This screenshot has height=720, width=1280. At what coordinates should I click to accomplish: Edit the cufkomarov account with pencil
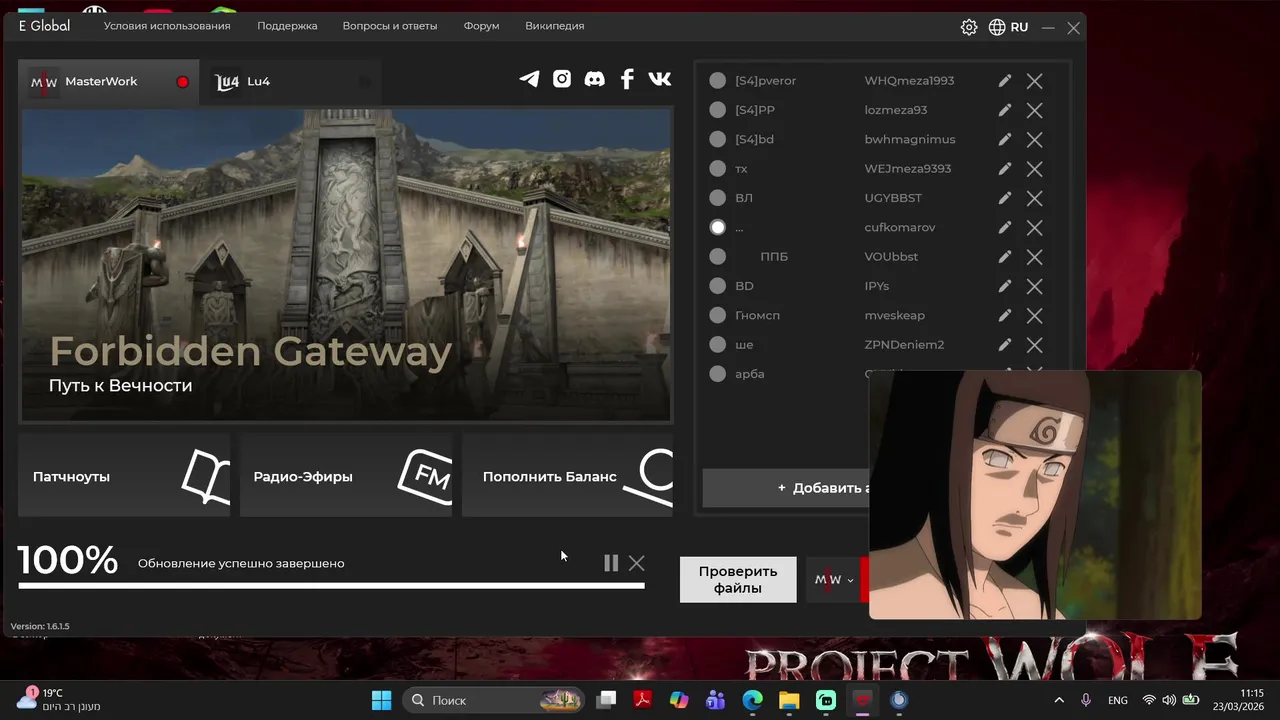tap(1005, 227)
